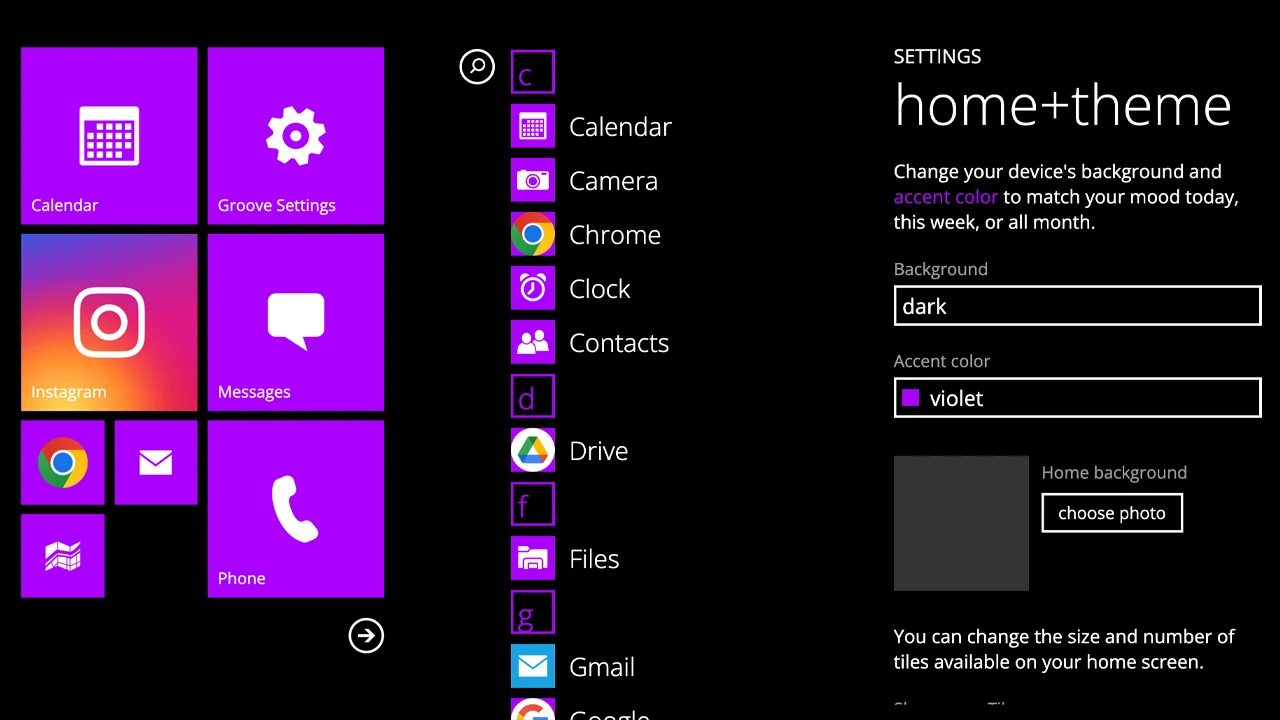Open the Gmail icon in the app list
The width and height of the screenshot is (1280, 720).
(x=533, y=666)
